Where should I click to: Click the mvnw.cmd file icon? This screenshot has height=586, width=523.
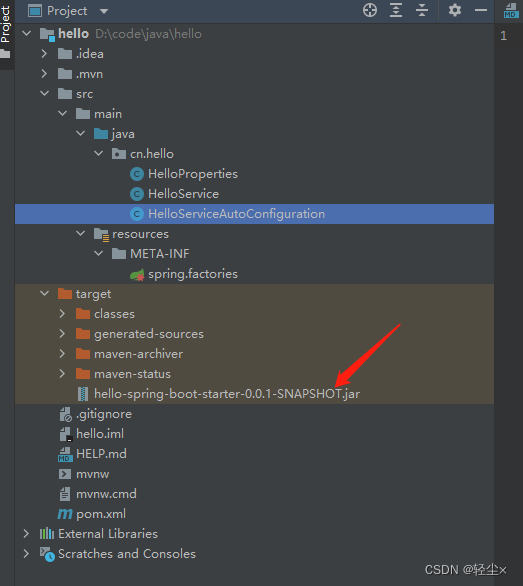coord(65,494)
